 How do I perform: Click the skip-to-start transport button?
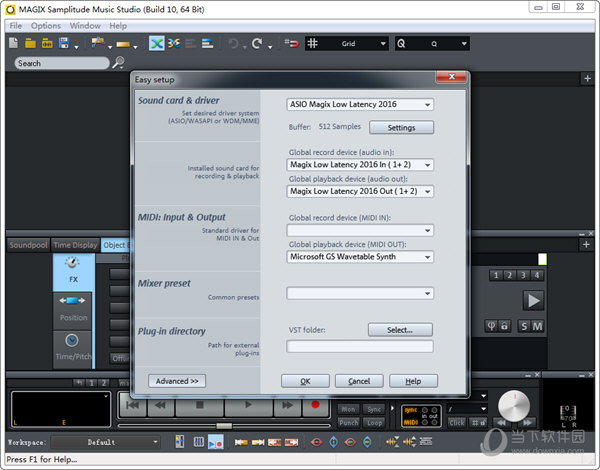133,405
